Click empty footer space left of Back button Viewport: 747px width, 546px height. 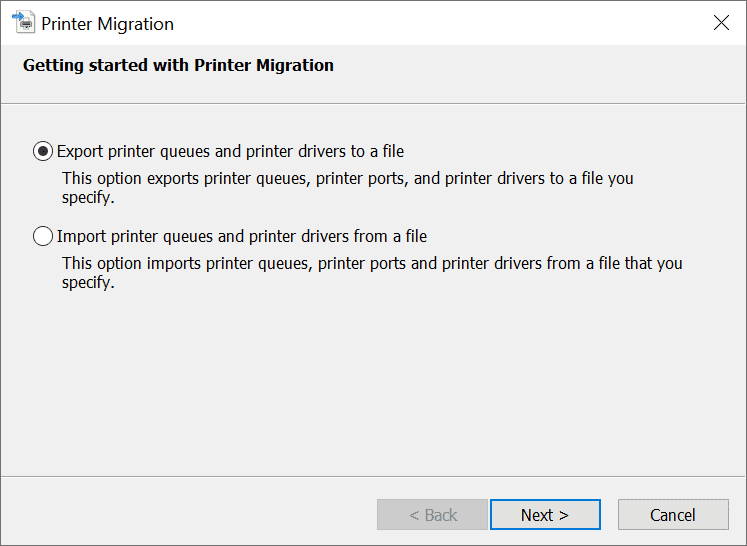pos(190,515)
